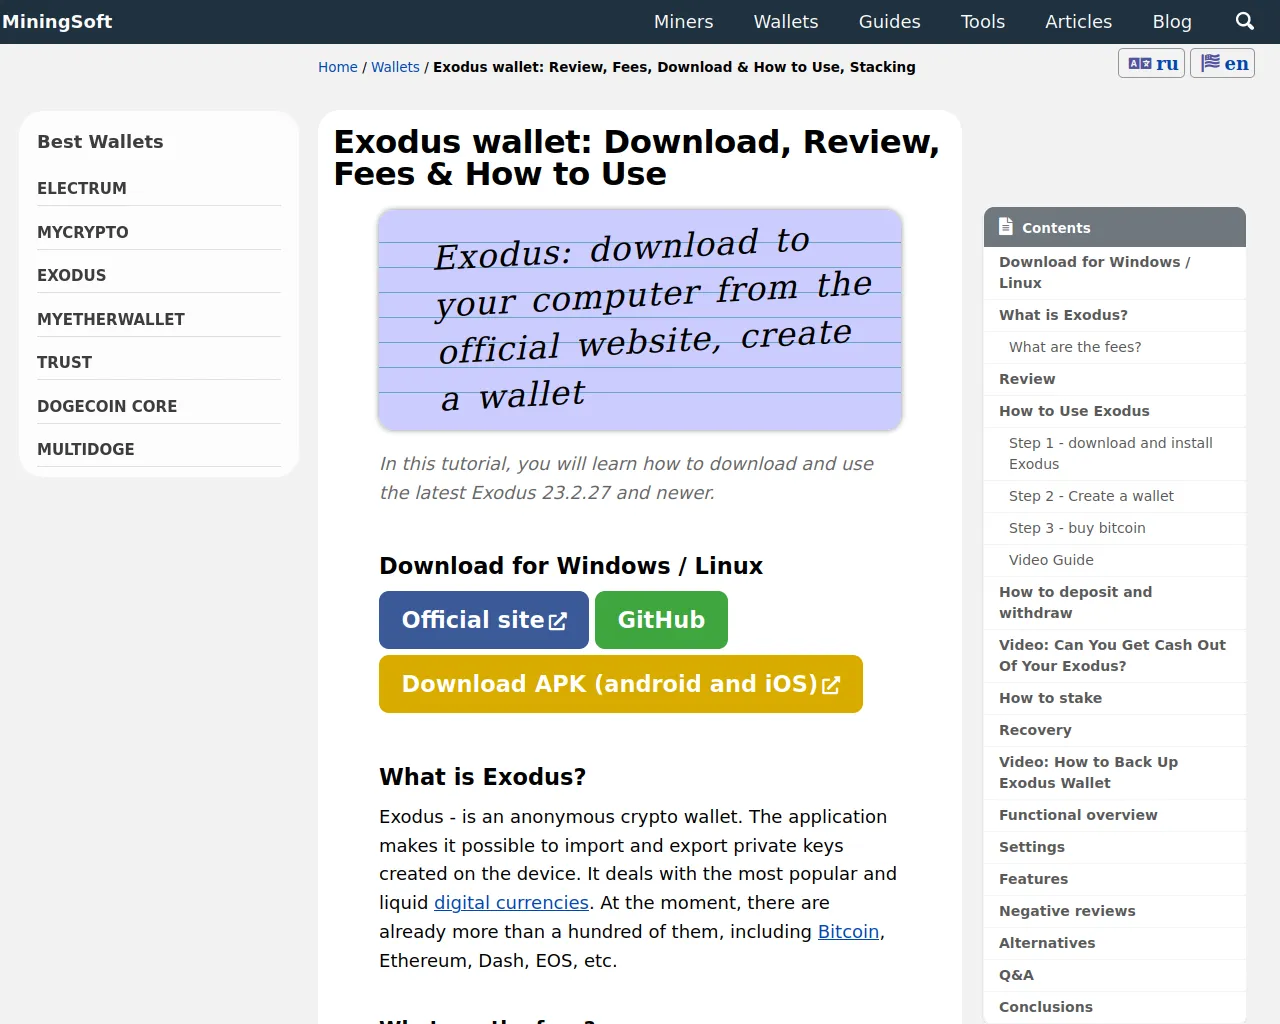This screenshot has width=1280, height=1024.
Task: Jump to Step 3 - buy bitcoin
Action: click(1115, 528)
